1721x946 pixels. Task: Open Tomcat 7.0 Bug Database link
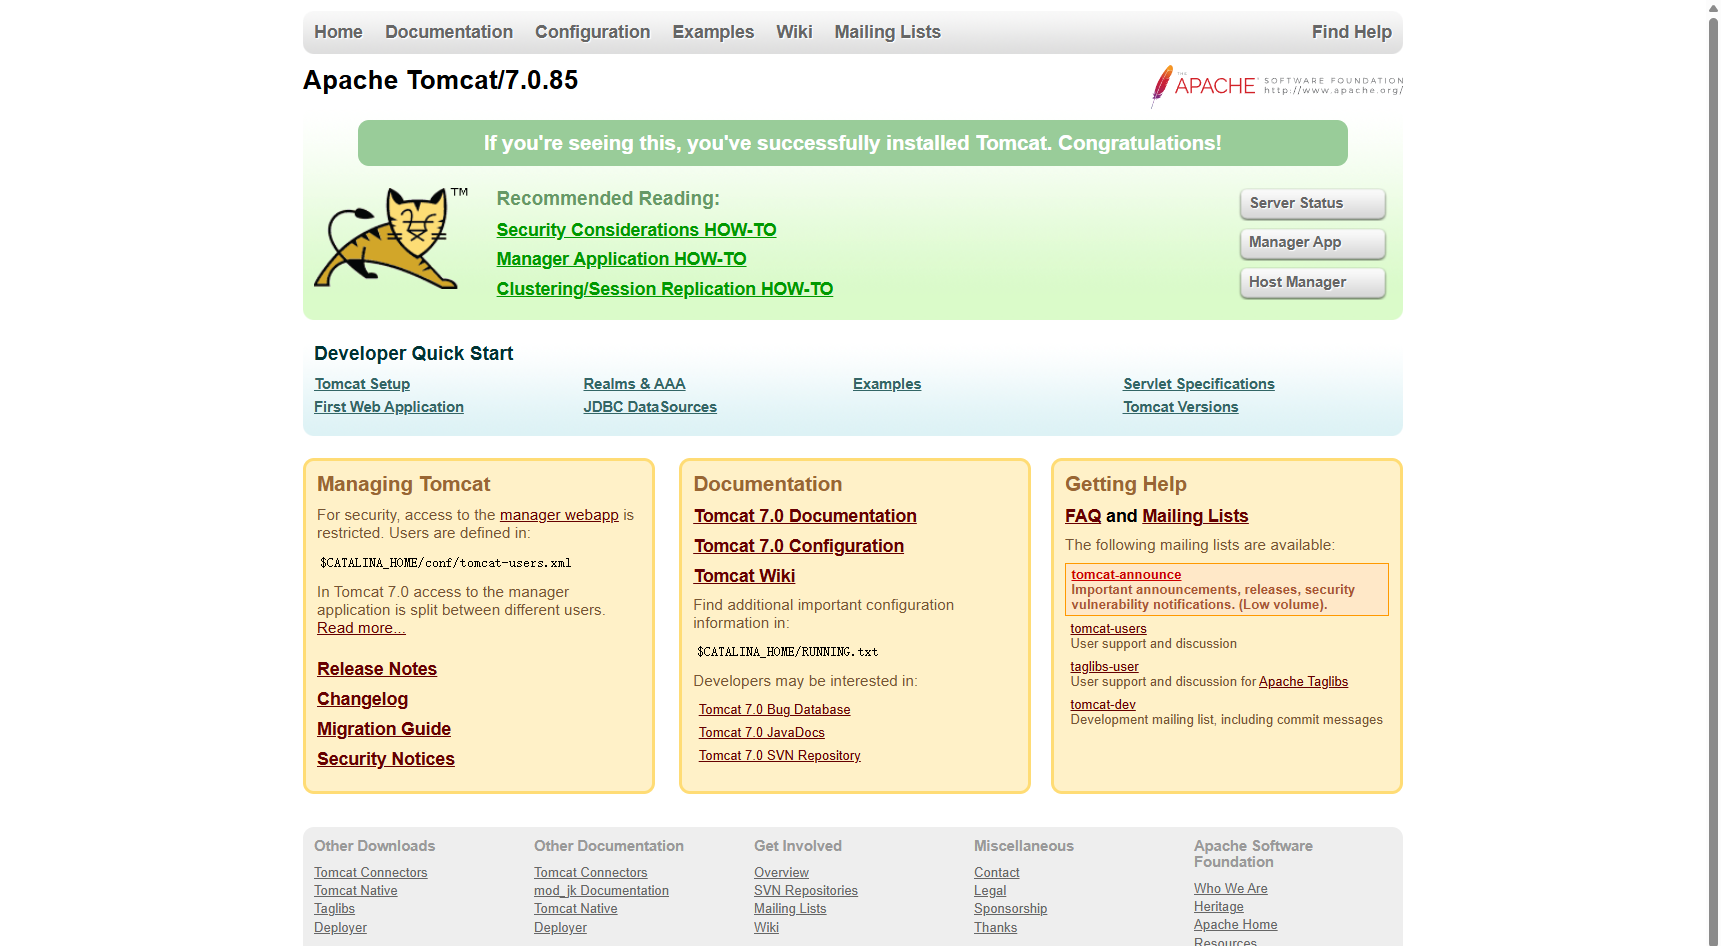[x=774, y=710]
